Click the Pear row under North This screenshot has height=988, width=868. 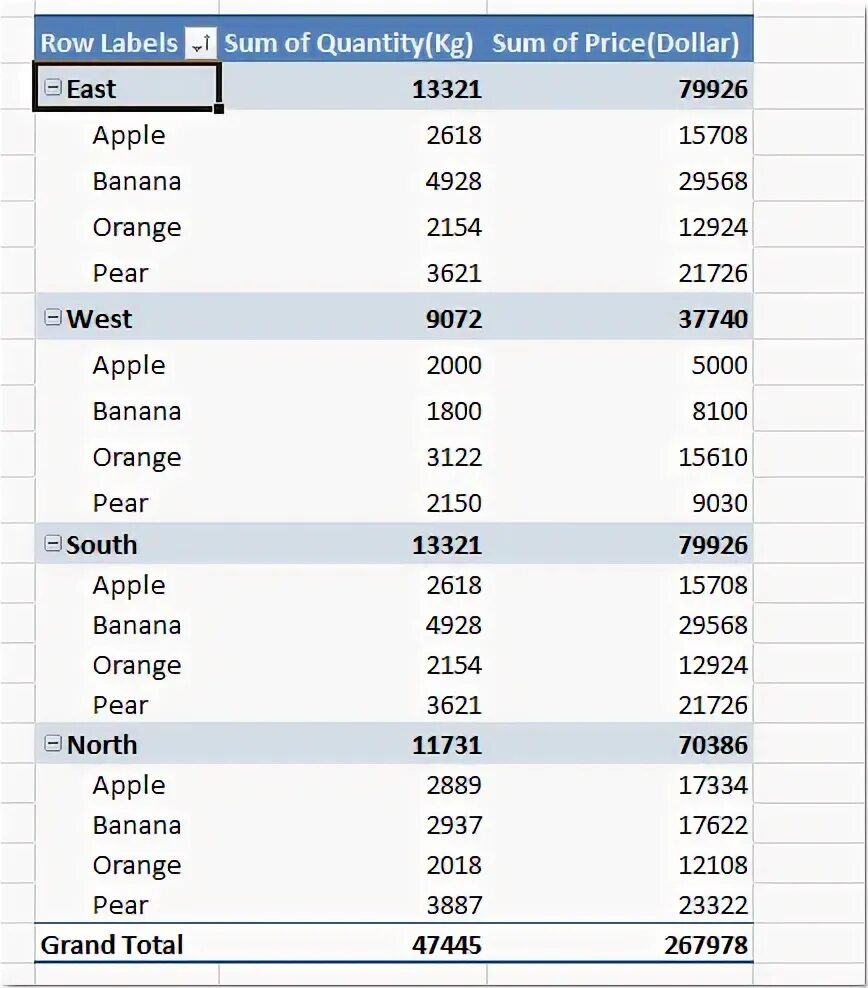[x=120, y=905]
